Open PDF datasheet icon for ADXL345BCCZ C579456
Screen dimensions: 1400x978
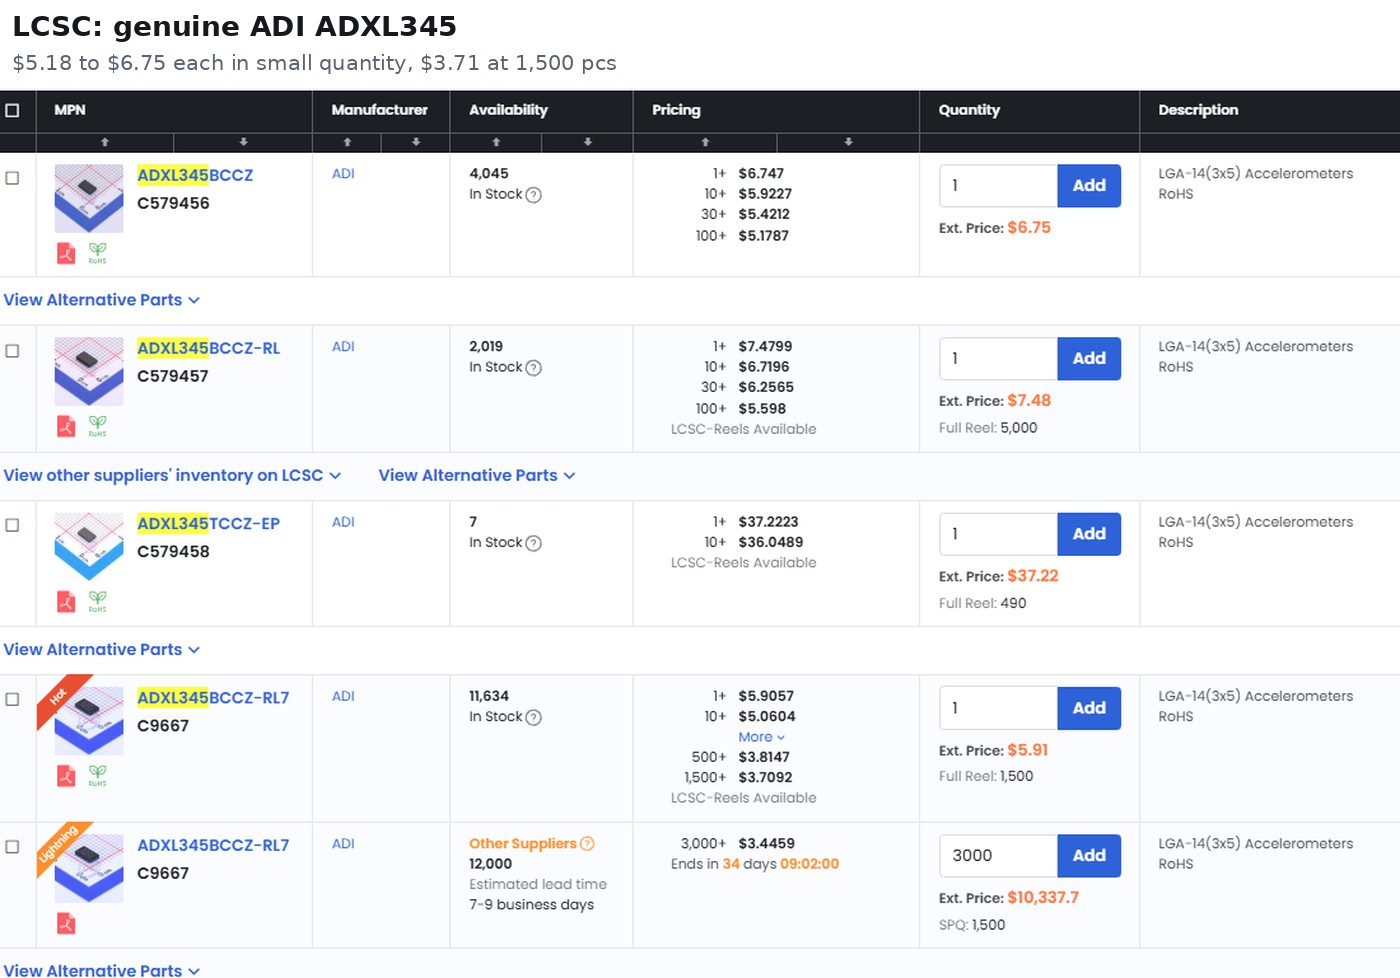66,253
